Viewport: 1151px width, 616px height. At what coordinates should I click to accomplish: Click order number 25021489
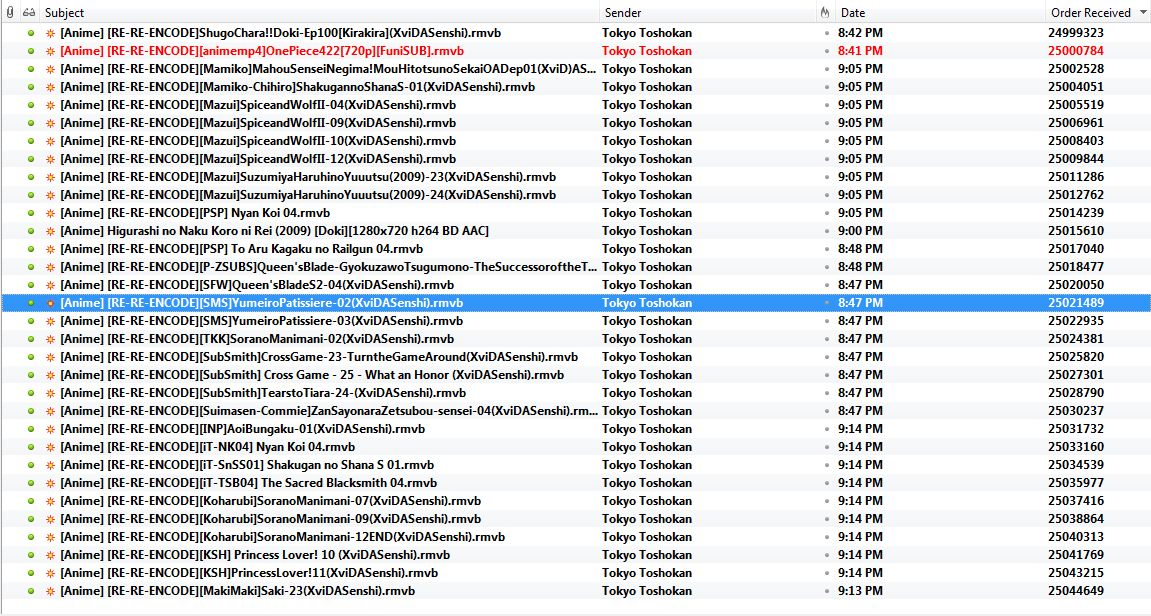coord(1075,303)
